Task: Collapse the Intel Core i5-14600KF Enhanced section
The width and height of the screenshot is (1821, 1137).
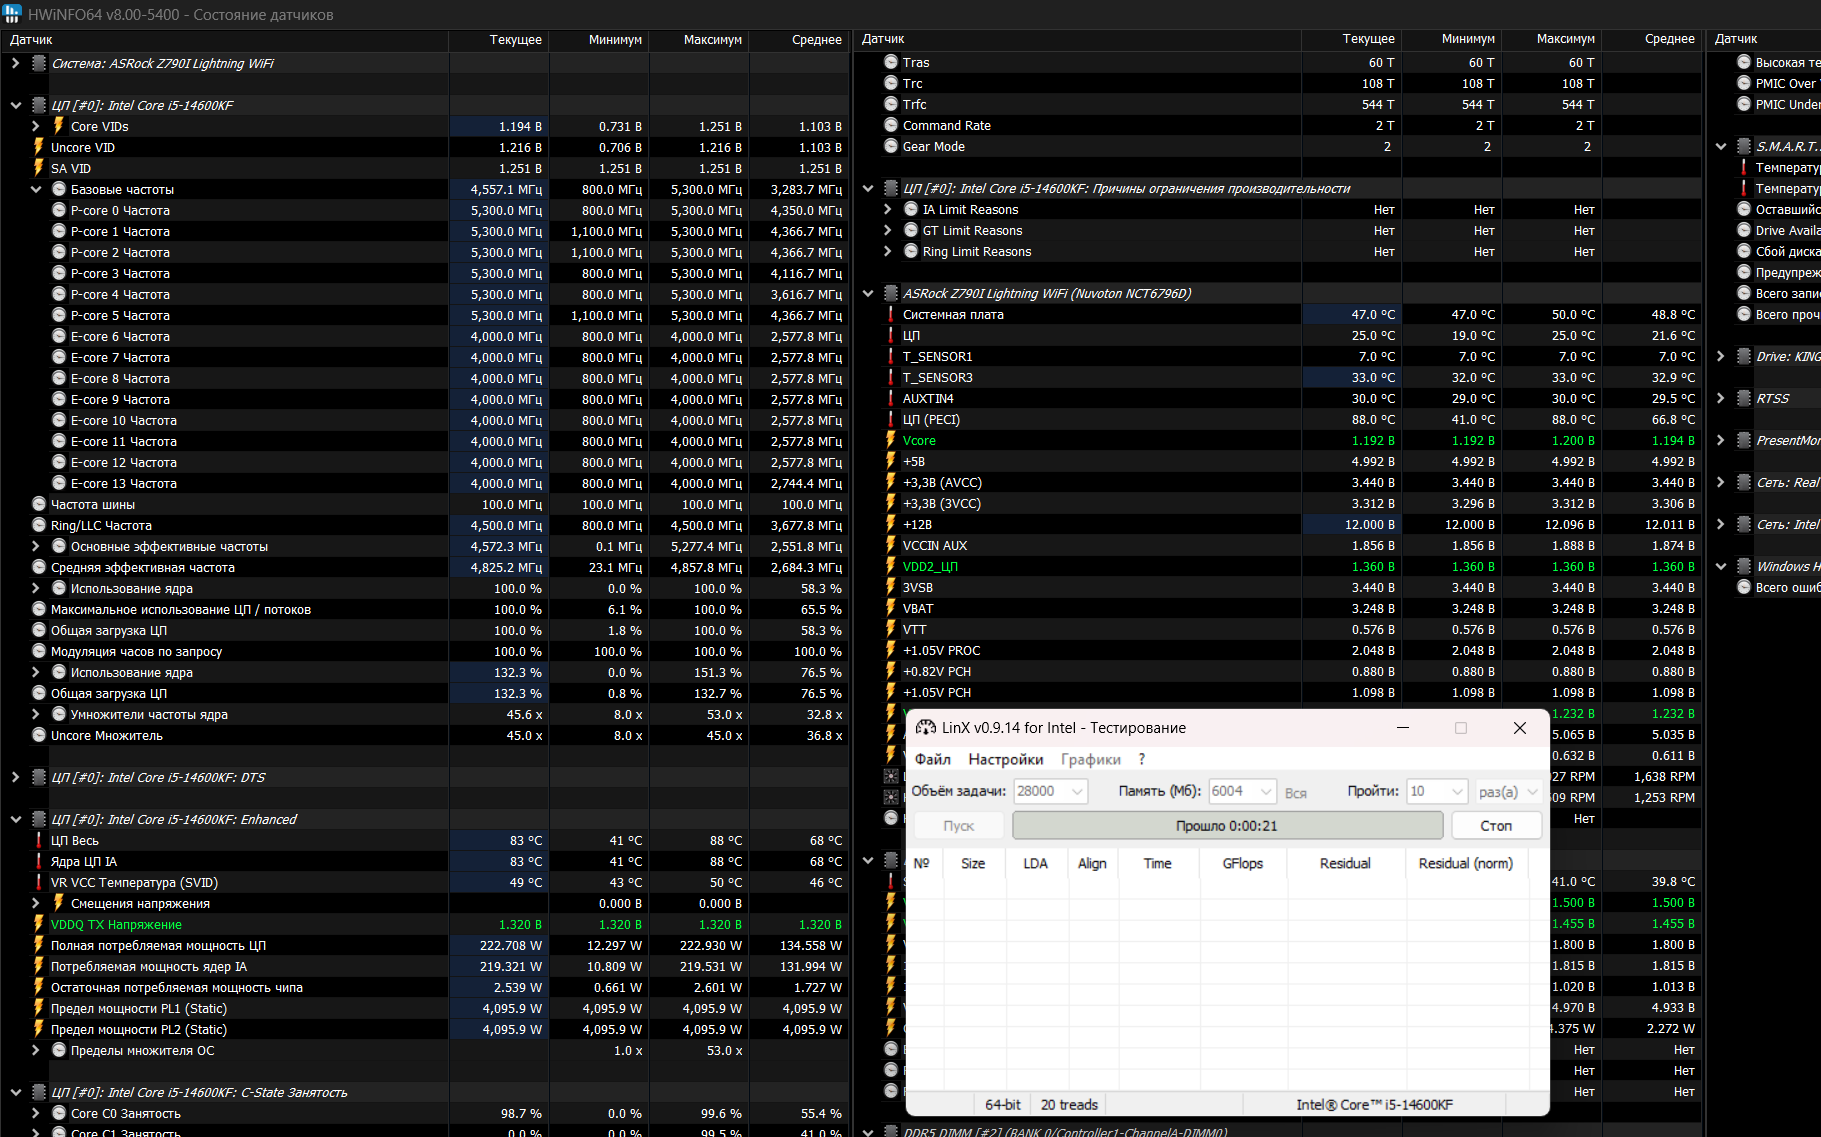Action: (x=15, y=819)
